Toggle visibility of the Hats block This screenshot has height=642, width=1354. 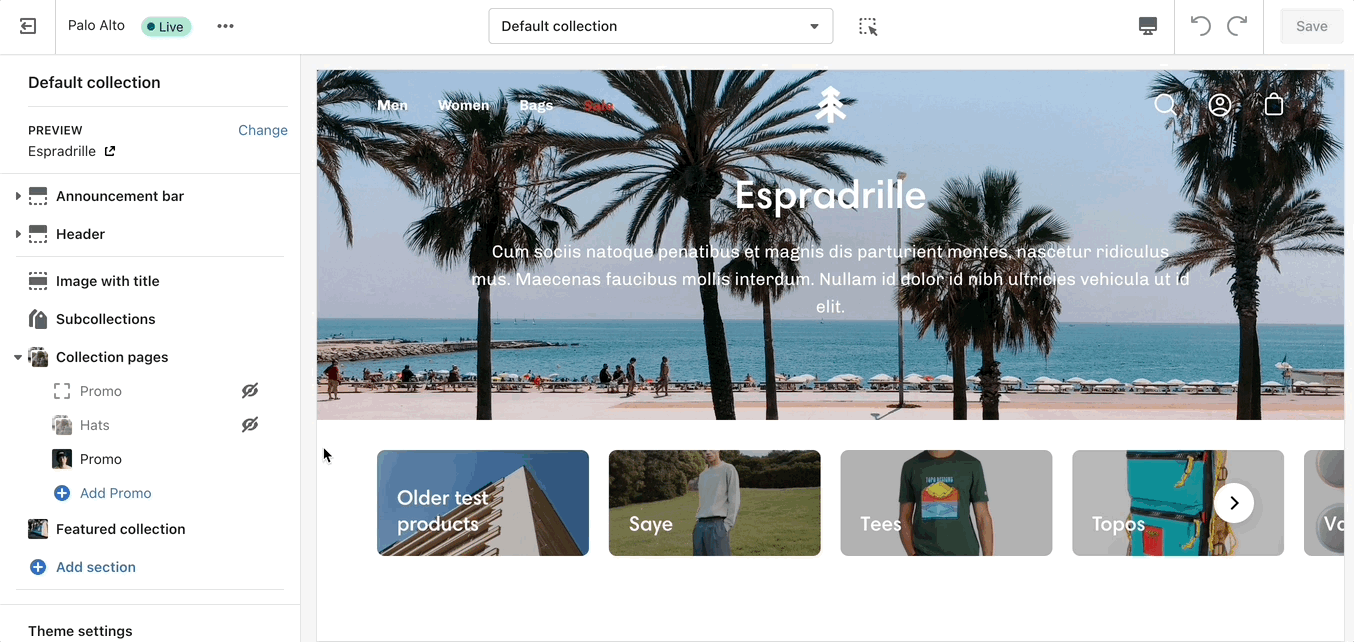click(x=250, y=425)
